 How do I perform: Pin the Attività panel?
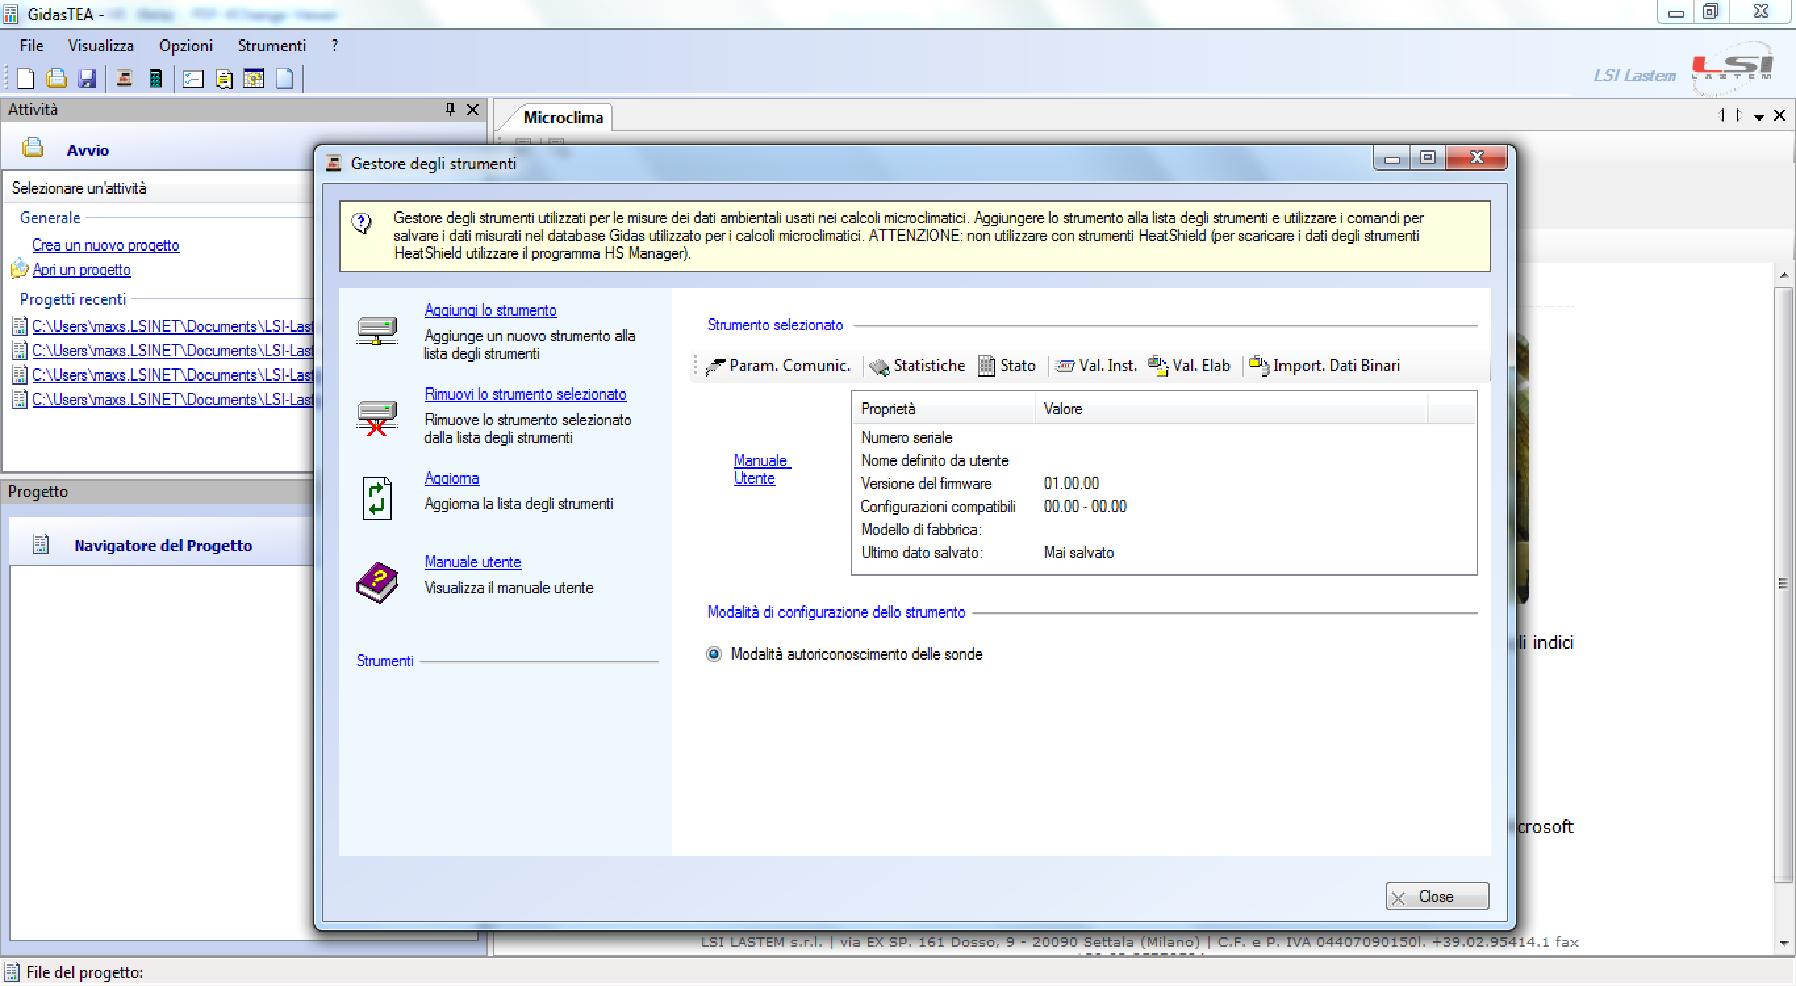click(450, 109)
